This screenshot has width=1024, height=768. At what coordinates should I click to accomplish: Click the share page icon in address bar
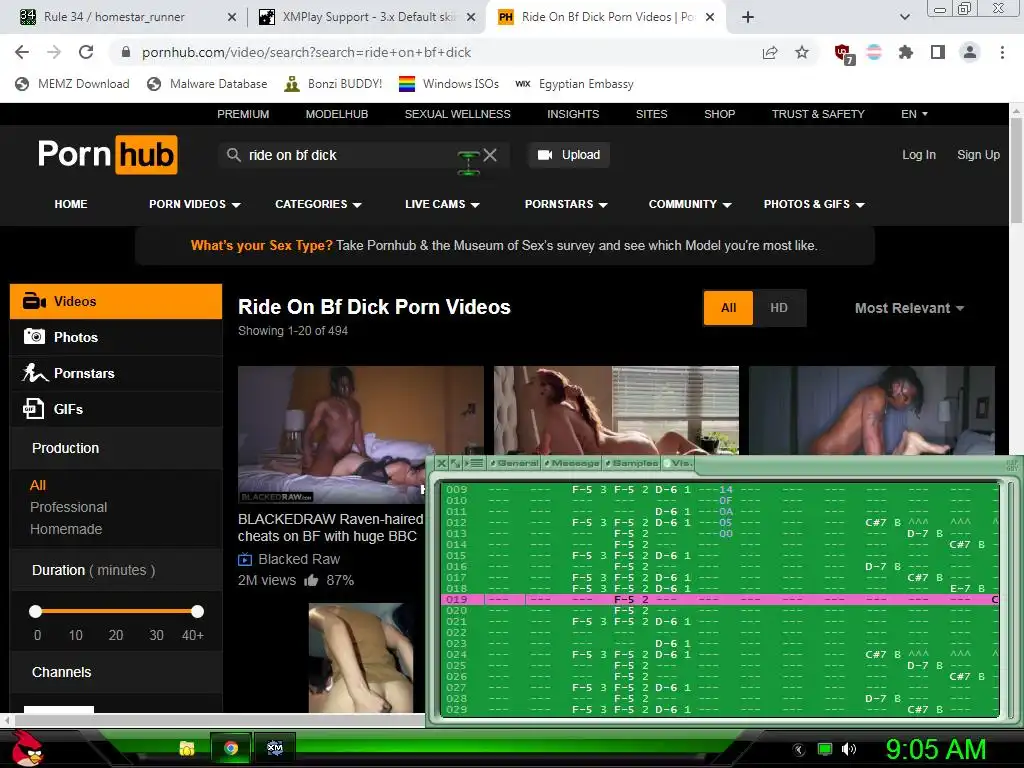pos(770,52)
